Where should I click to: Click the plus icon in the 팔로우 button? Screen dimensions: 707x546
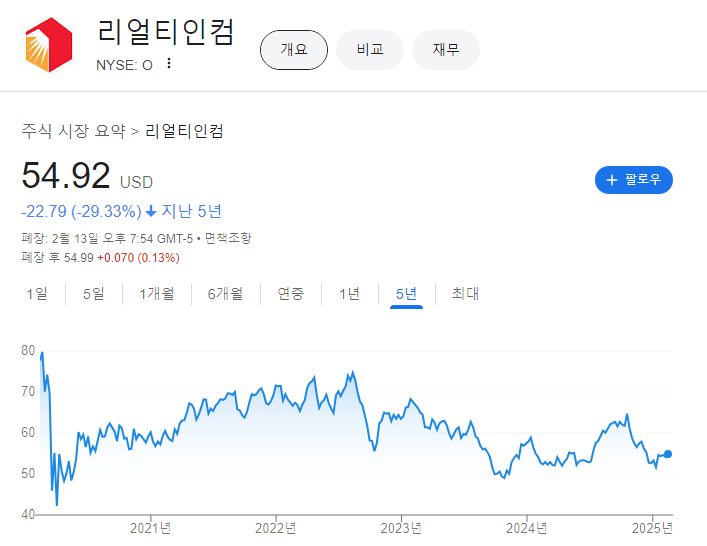[x=611, y=180]
